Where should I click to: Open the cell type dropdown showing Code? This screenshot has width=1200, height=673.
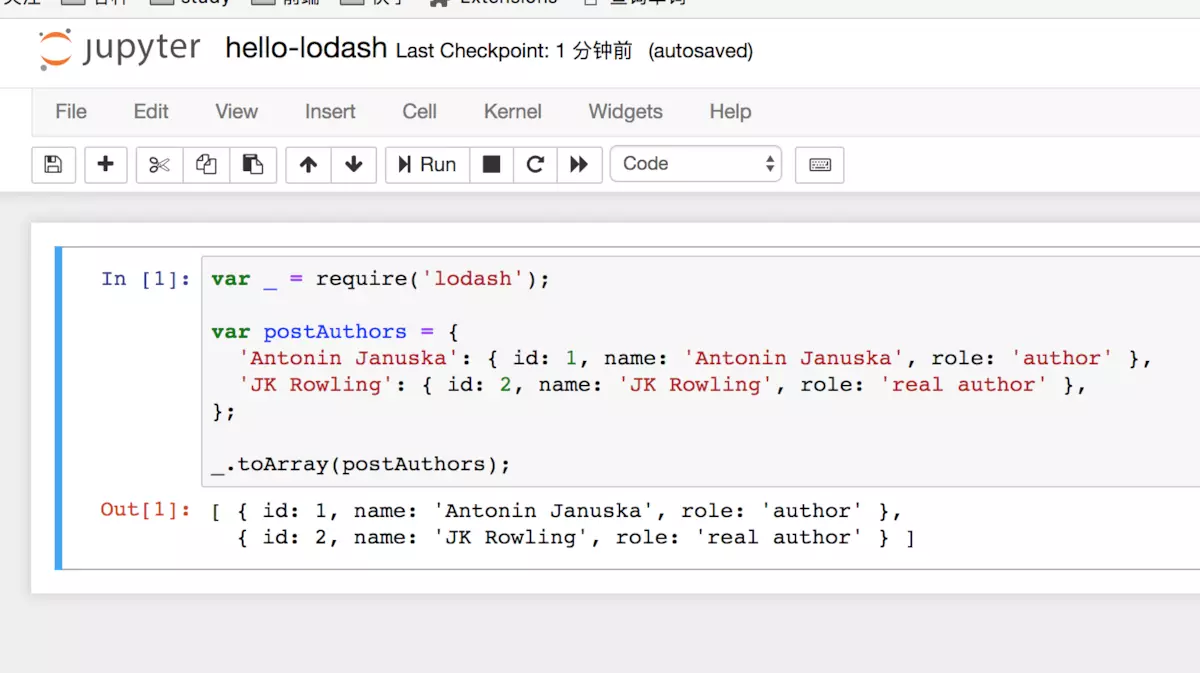coord(696,163)
